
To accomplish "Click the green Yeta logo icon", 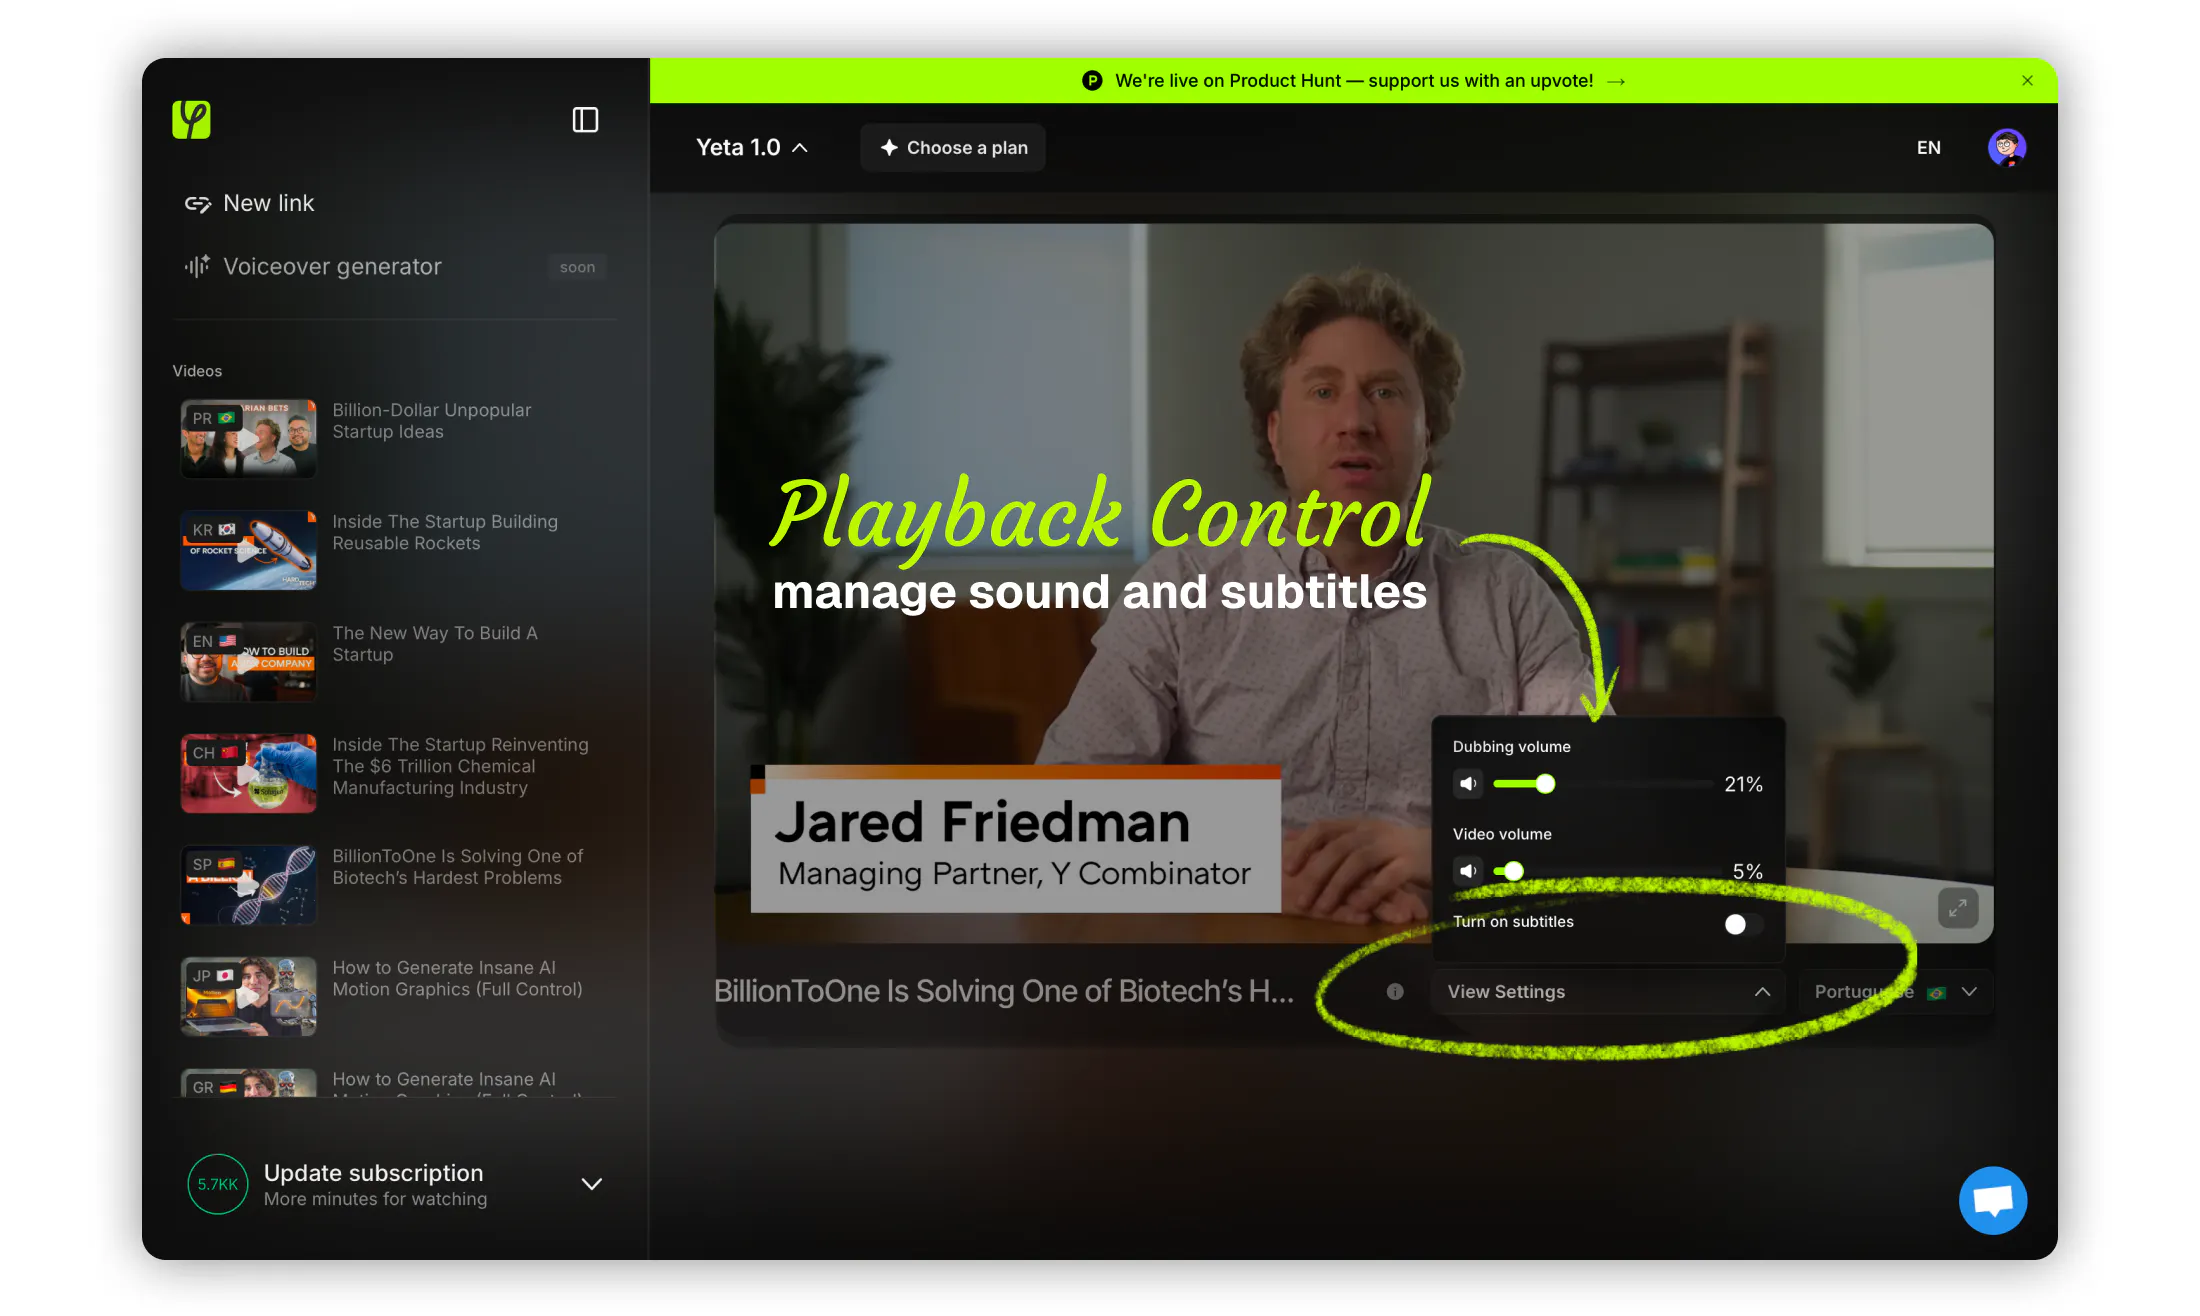I will click(x=191, y=120).
